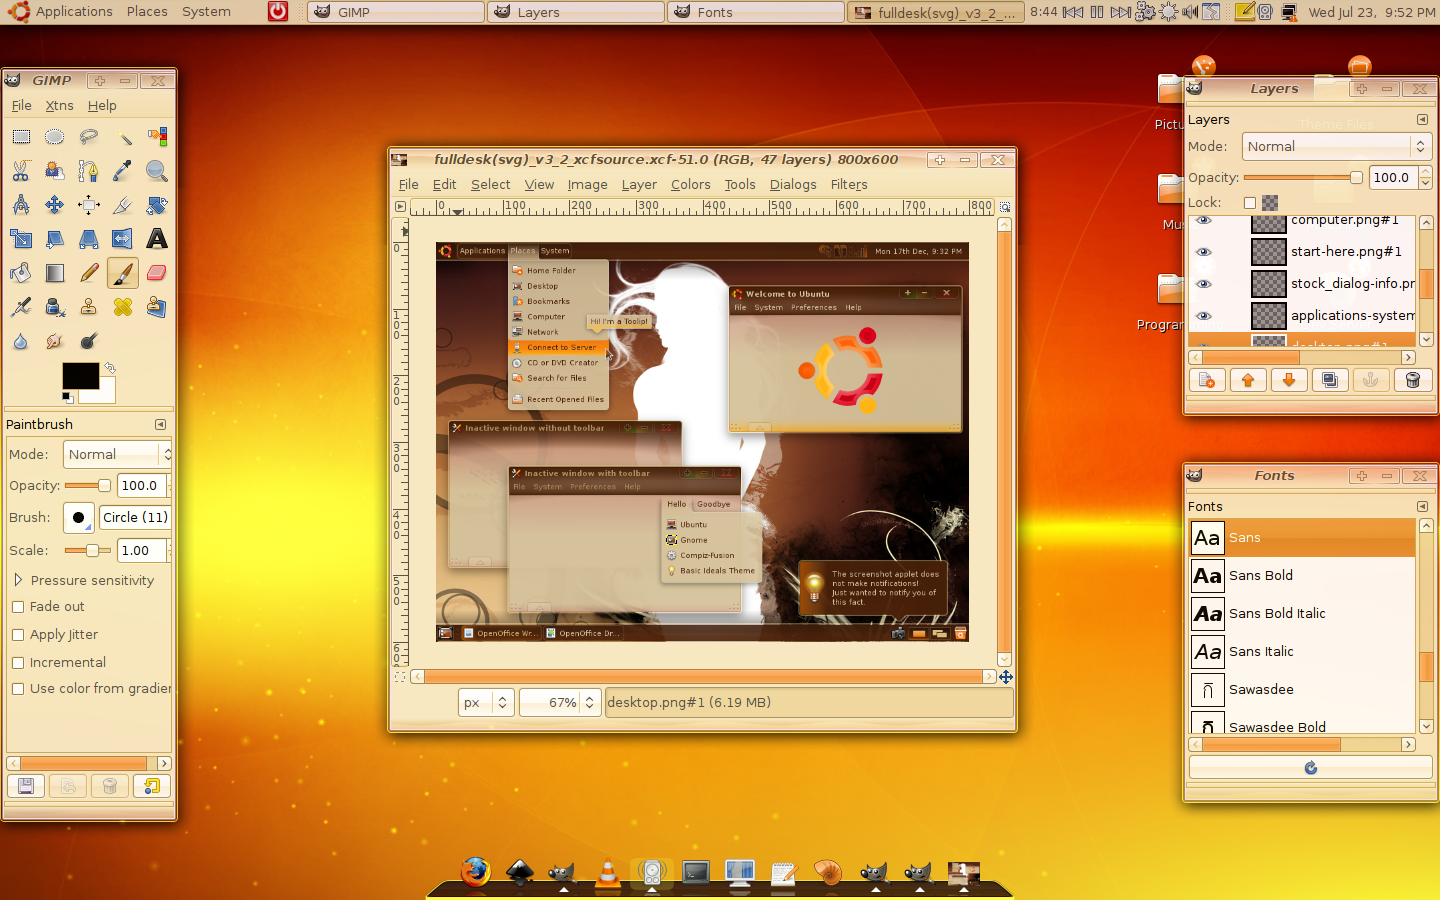
Task: Choose the Select by Color tool
Action: (x=157, y=137)
